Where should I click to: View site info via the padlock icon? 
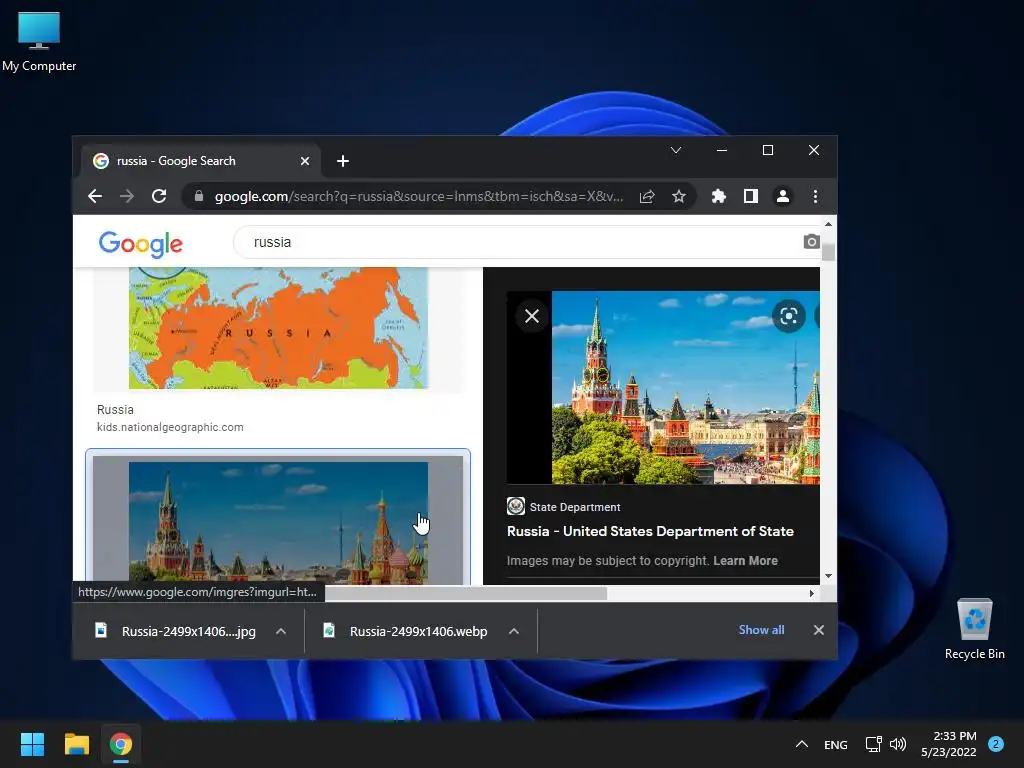(199, 196)
